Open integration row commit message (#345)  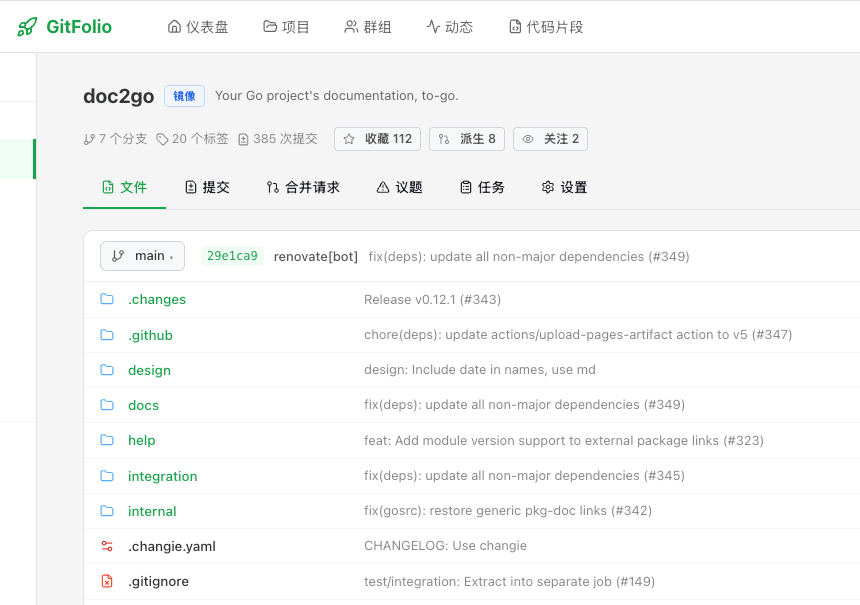click(x=524, y=476)
